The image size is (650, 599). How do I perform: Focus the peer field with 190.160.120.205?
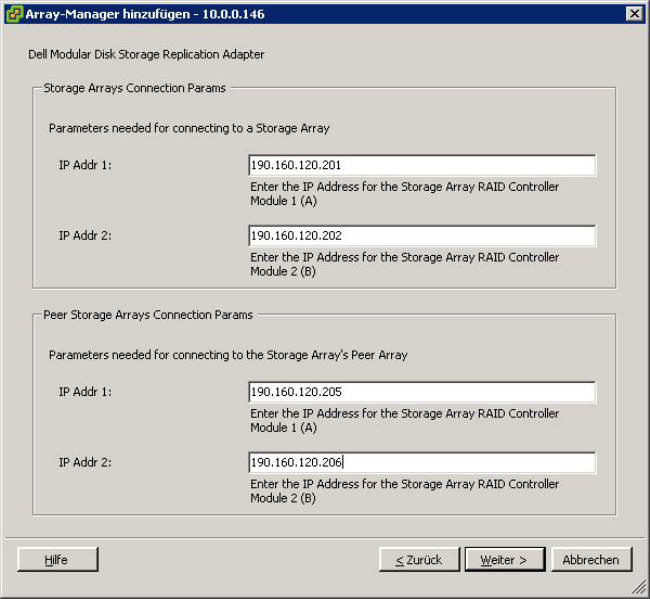click(421, 392)
